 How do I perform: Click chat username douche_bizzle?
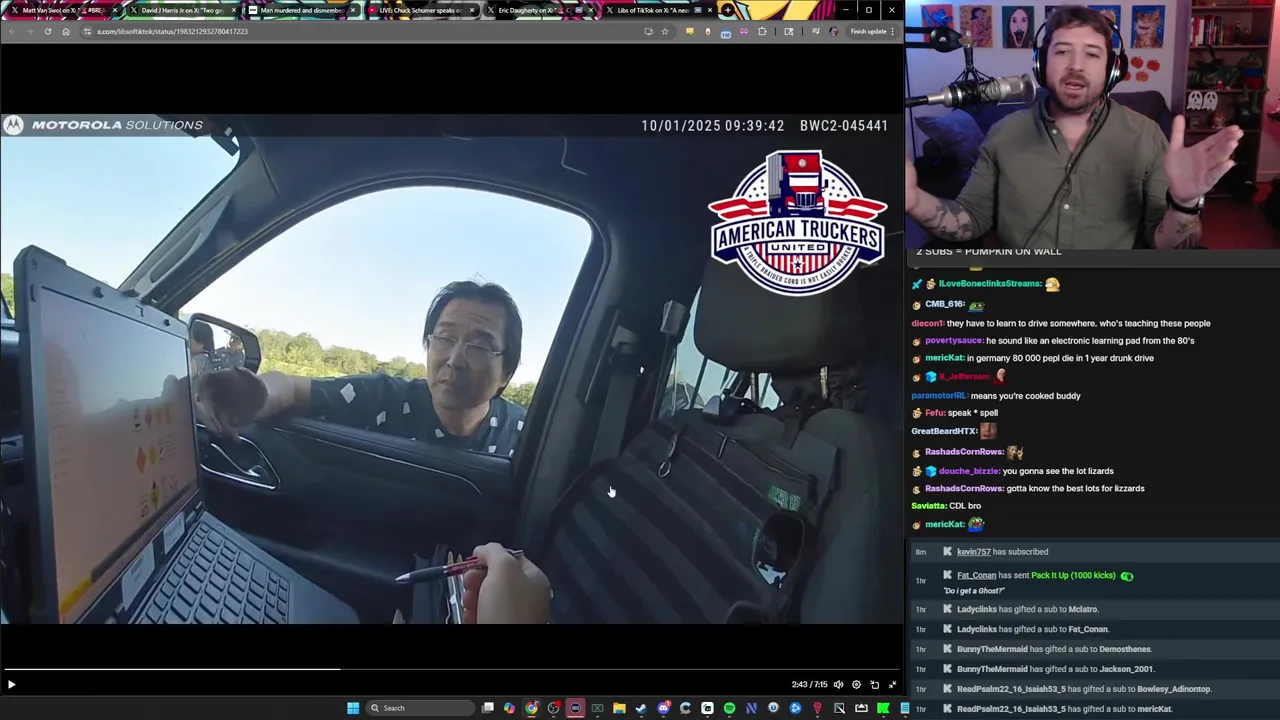[969, 471]
